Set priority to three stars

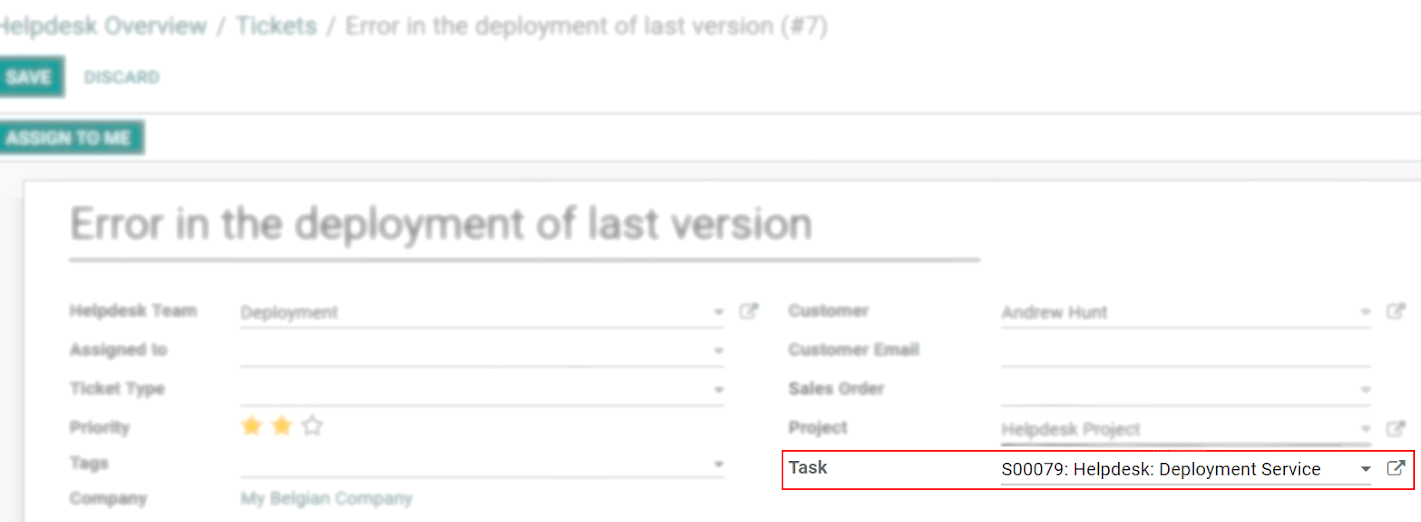[313, 427]
